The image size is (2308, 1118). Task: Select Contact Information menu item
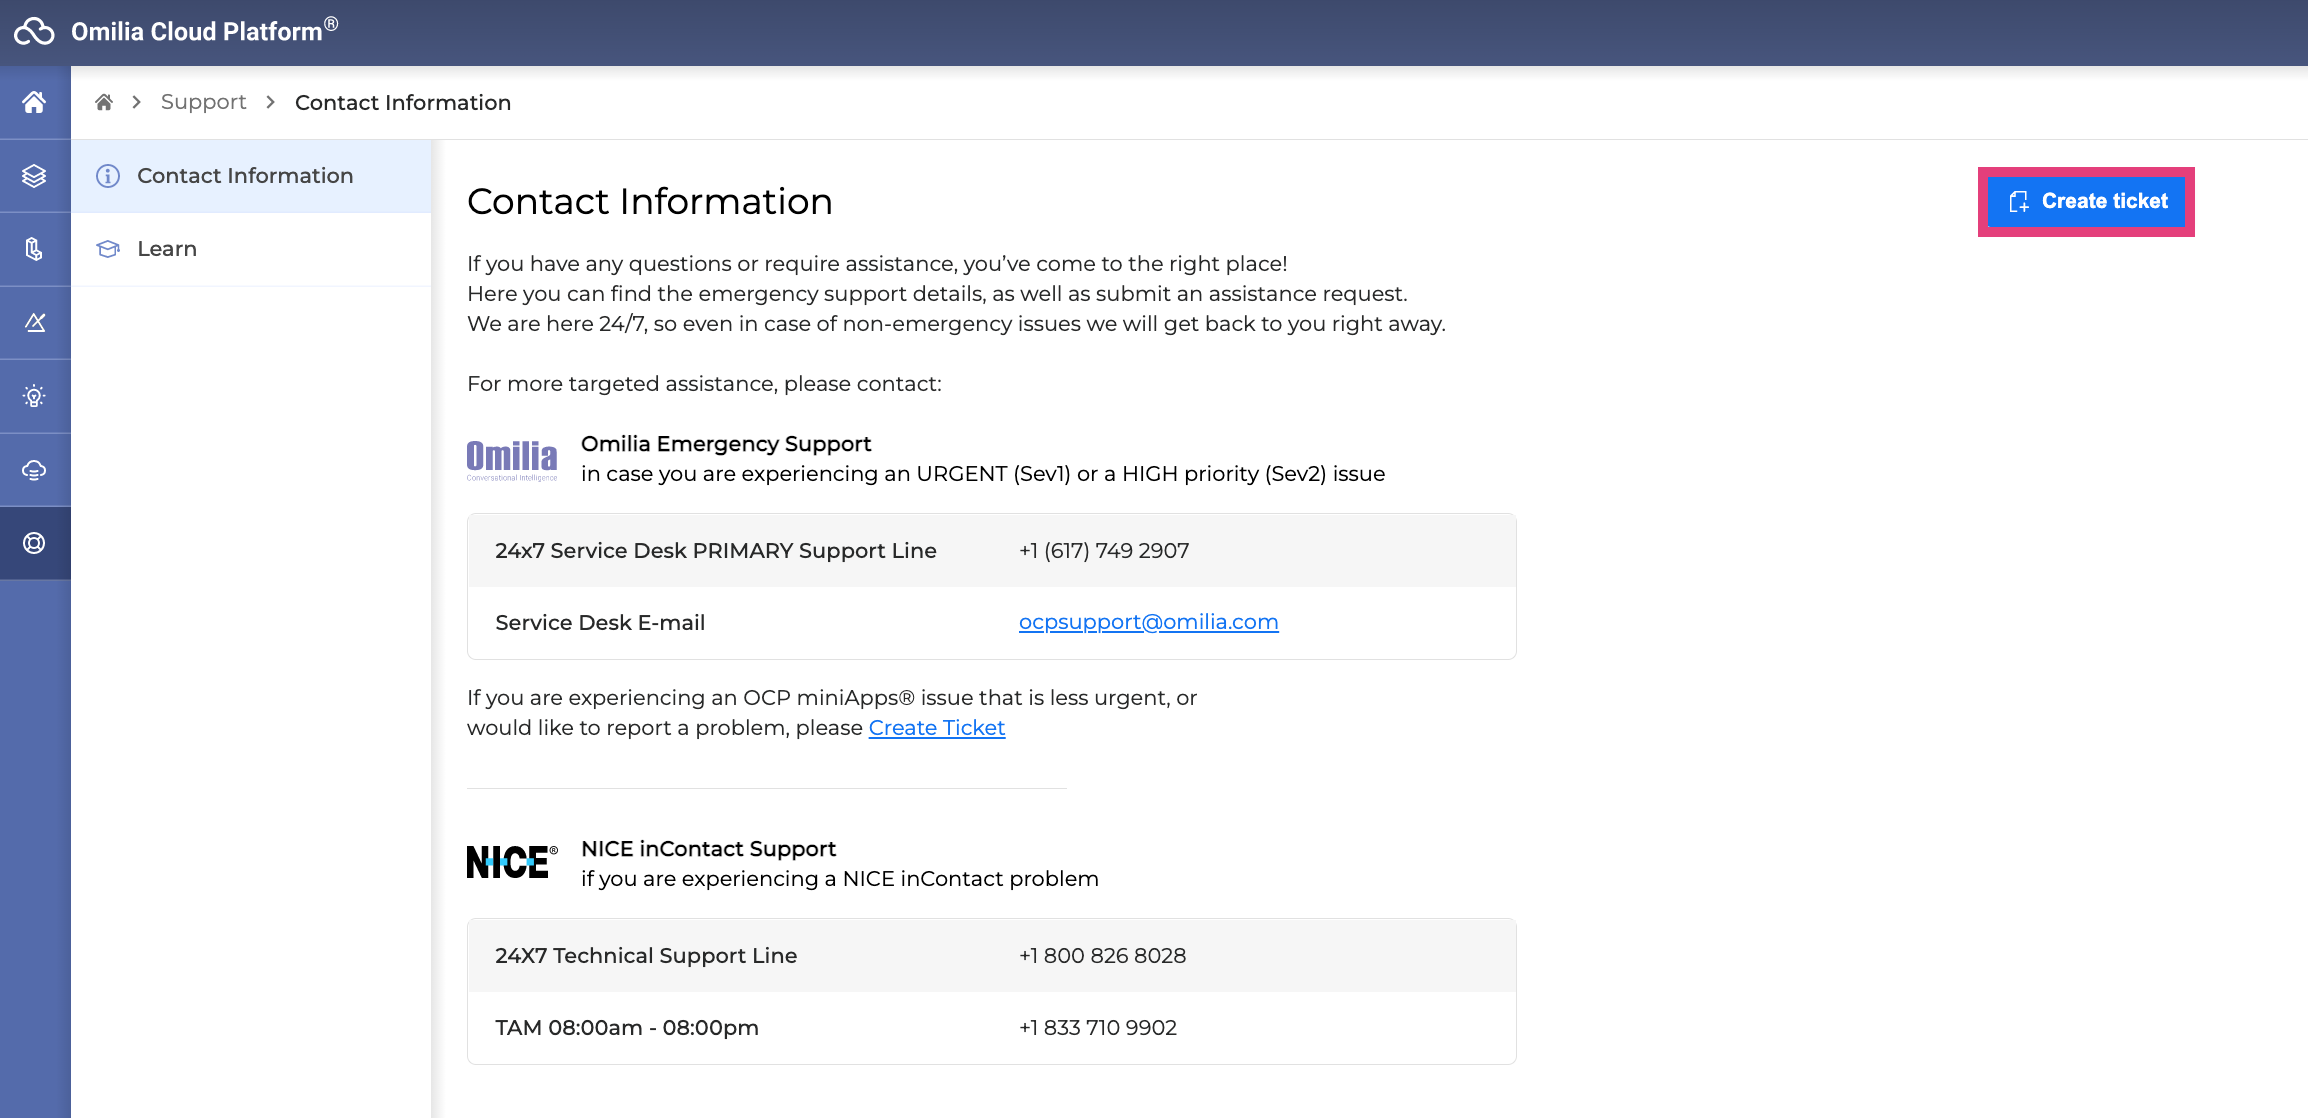pyautogui.click(x=251, y=176)
